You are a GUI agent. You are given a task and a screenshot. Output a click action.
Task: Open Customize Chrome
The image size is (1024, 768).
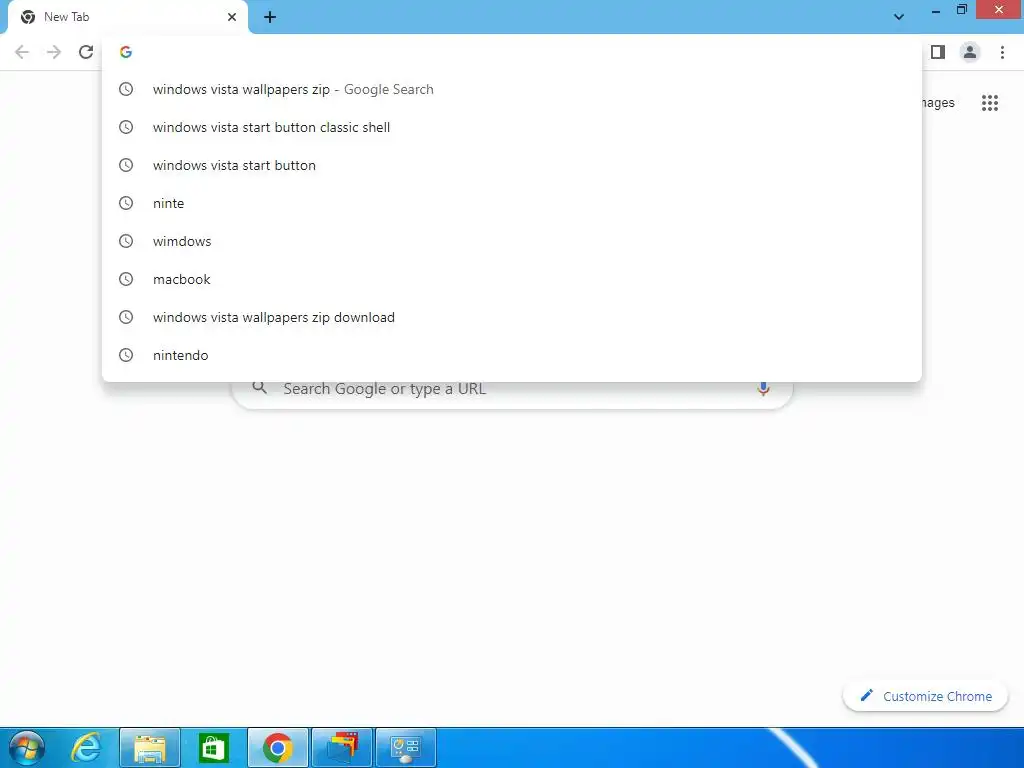925,696
